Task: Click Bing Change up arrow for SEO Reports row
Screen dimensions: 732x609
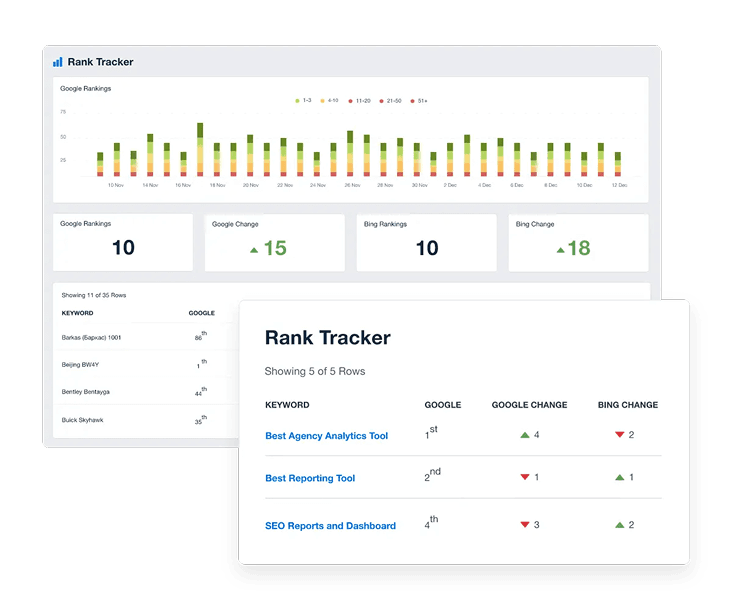Action: click(x=619, y=525)
